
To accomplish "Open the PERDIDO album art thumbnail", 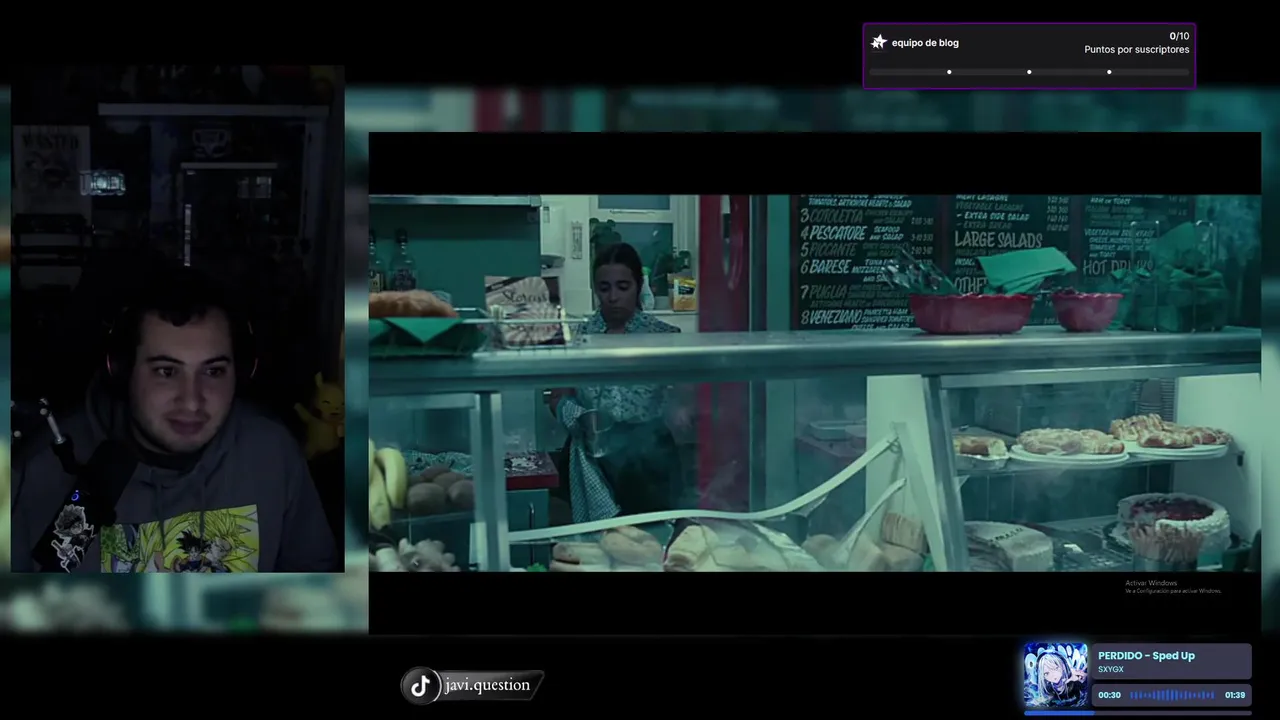I will 1055,675.
